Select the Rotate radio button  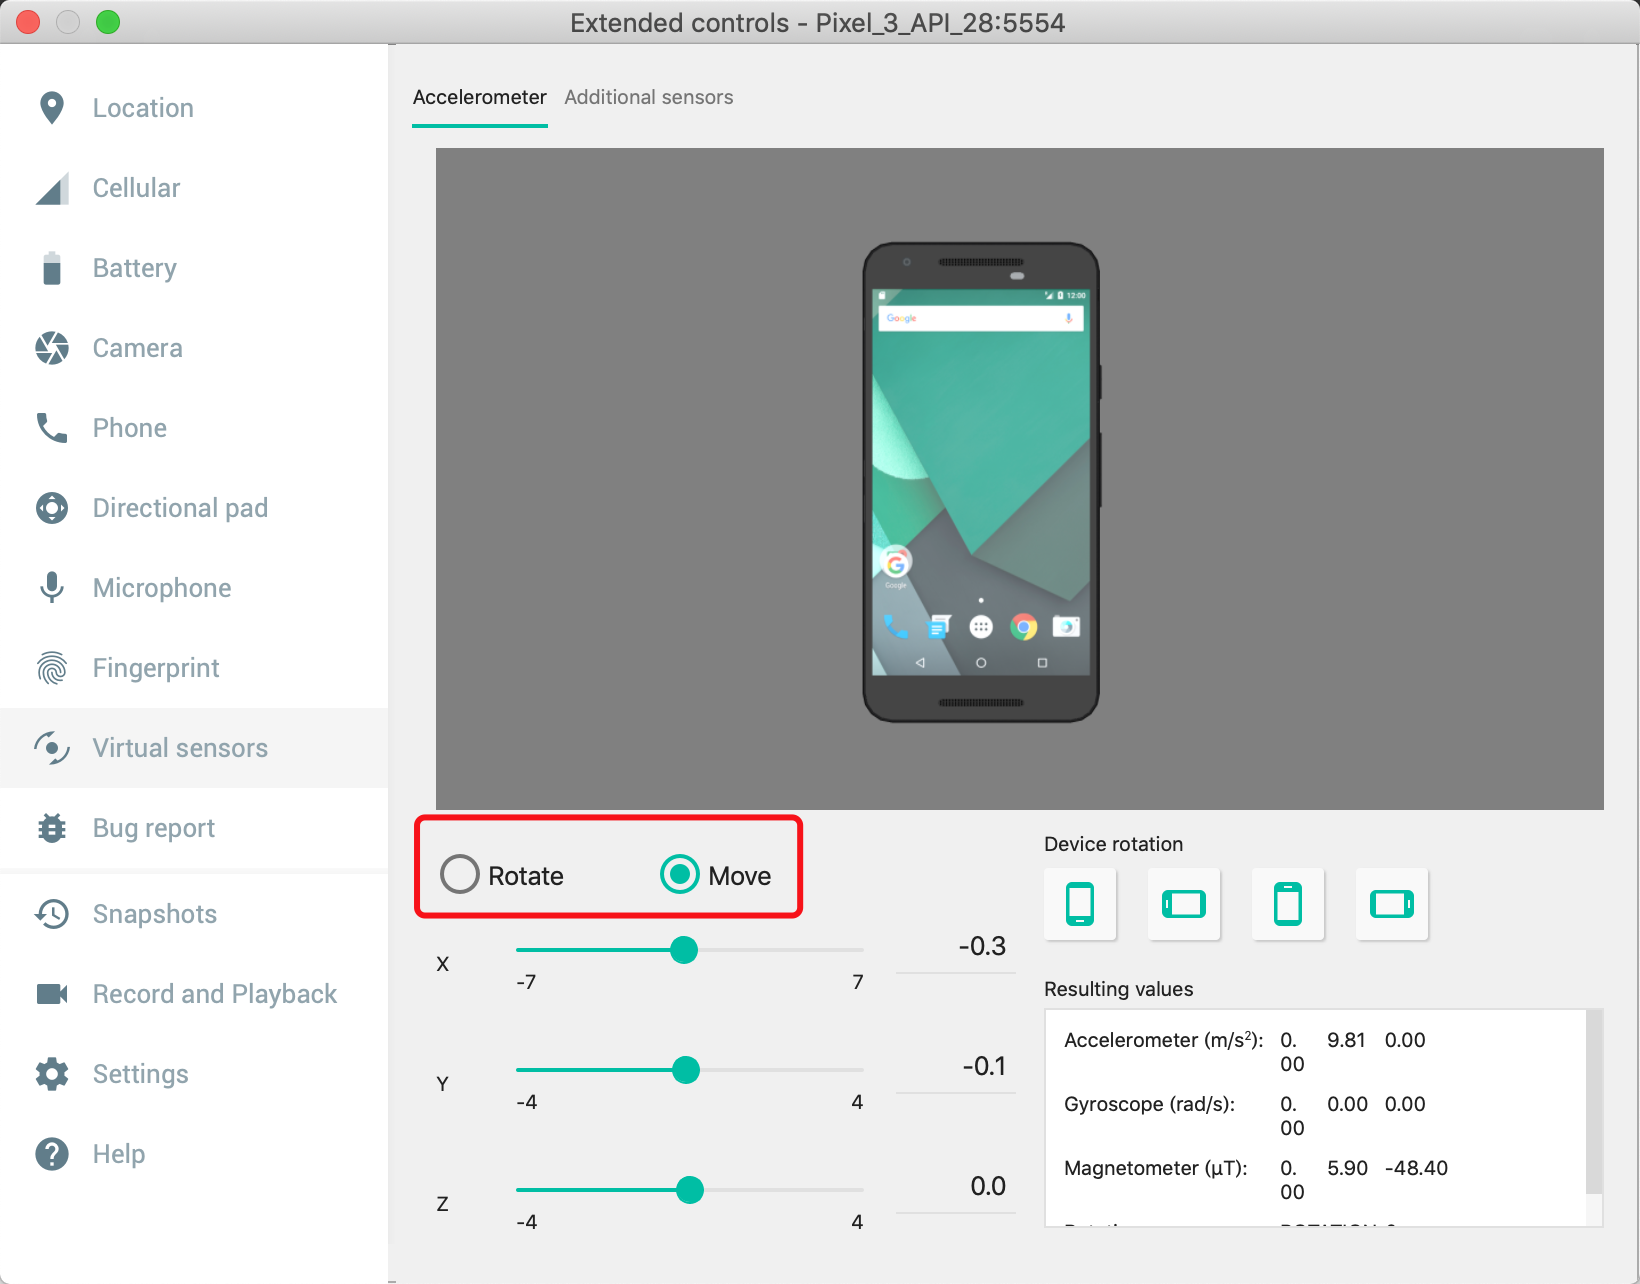tap(460, 874)
